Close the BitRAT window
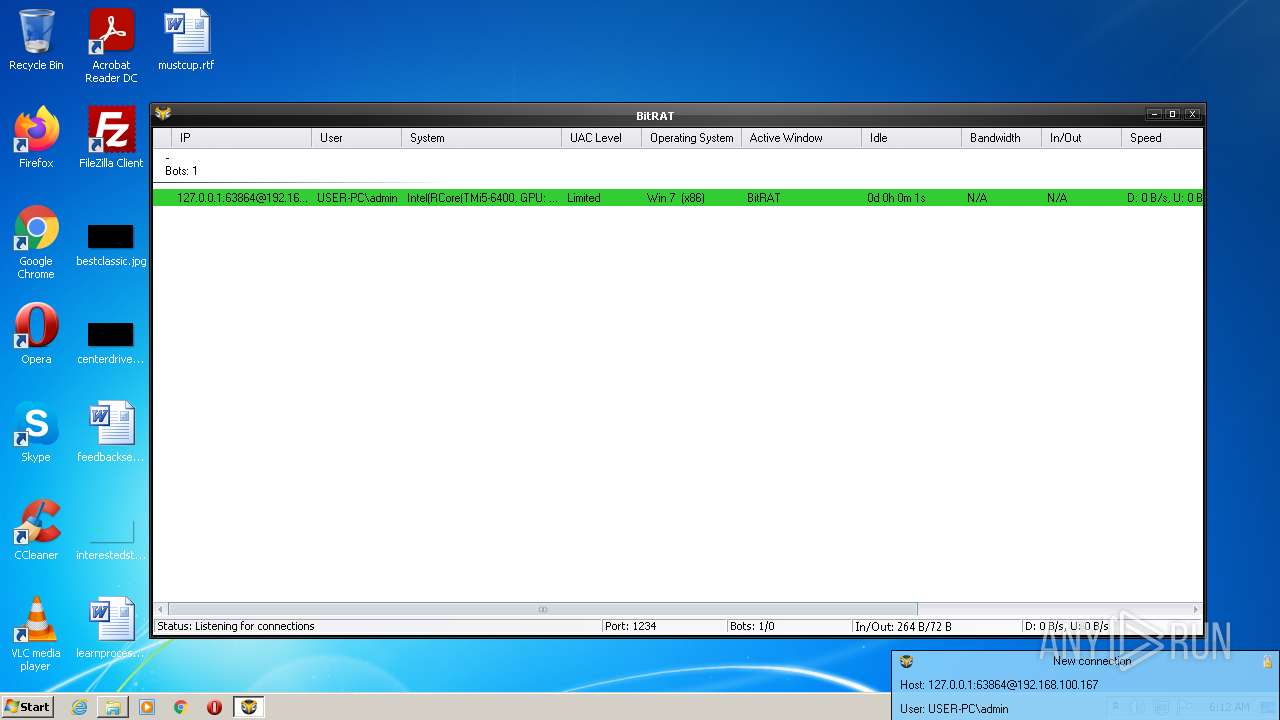This screenshot has width=1280, height=720. [x=1192, y=114]
